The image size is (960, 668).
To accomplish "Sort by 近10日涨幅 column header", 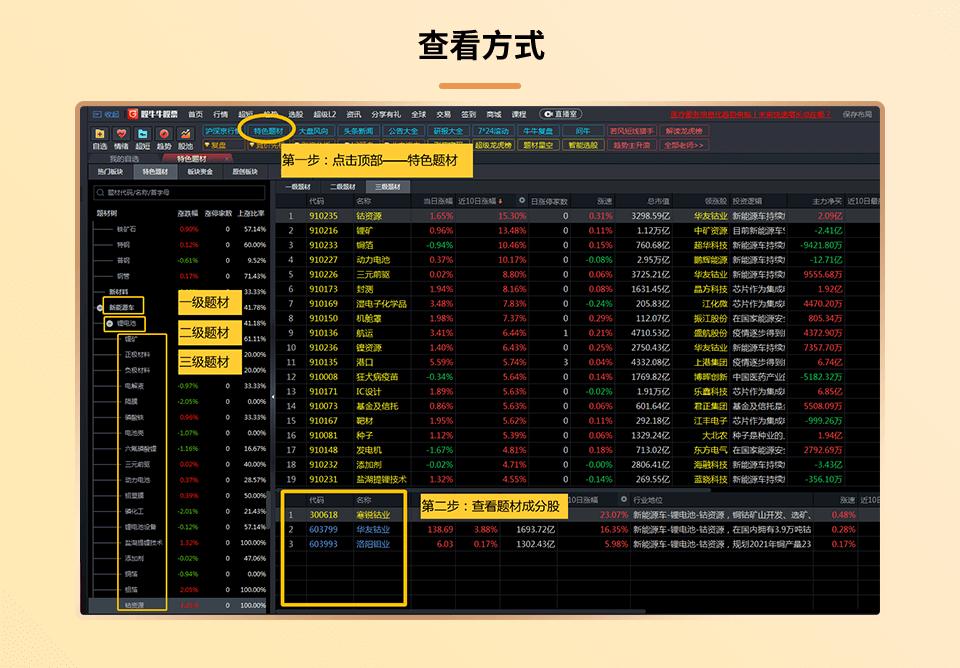I will pos(479,201).
